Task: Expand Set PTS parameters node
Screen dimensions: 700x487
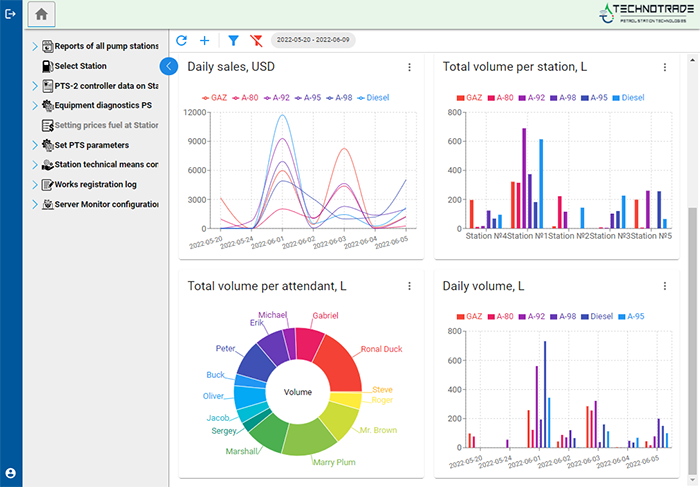Action: pyautogui.click(x=35, y=145)
